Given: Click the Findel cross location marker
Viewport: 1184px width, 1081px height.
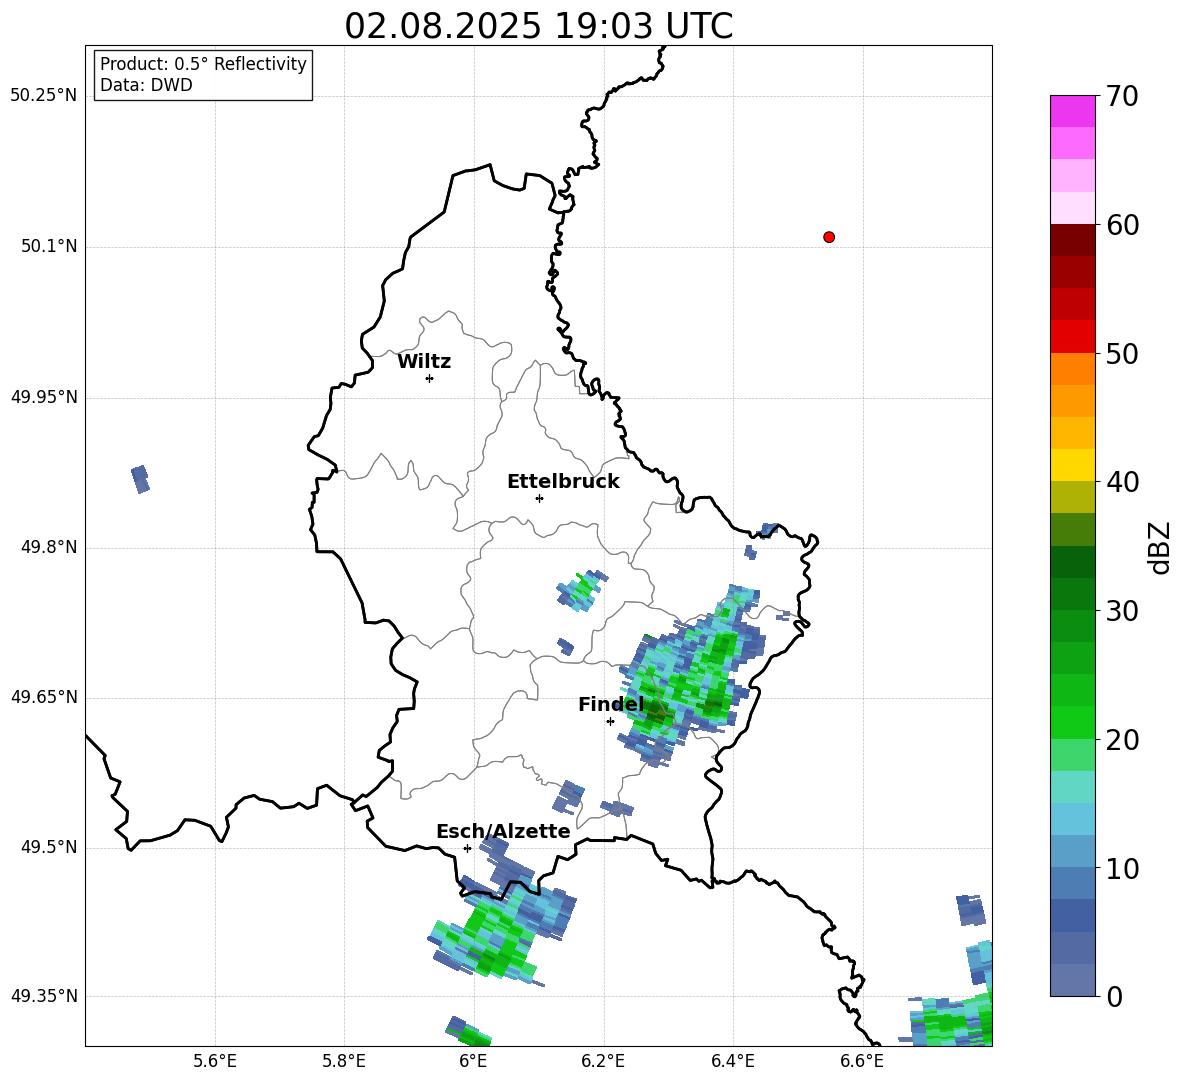Looking at the screenshot, I should coord(610,721).
